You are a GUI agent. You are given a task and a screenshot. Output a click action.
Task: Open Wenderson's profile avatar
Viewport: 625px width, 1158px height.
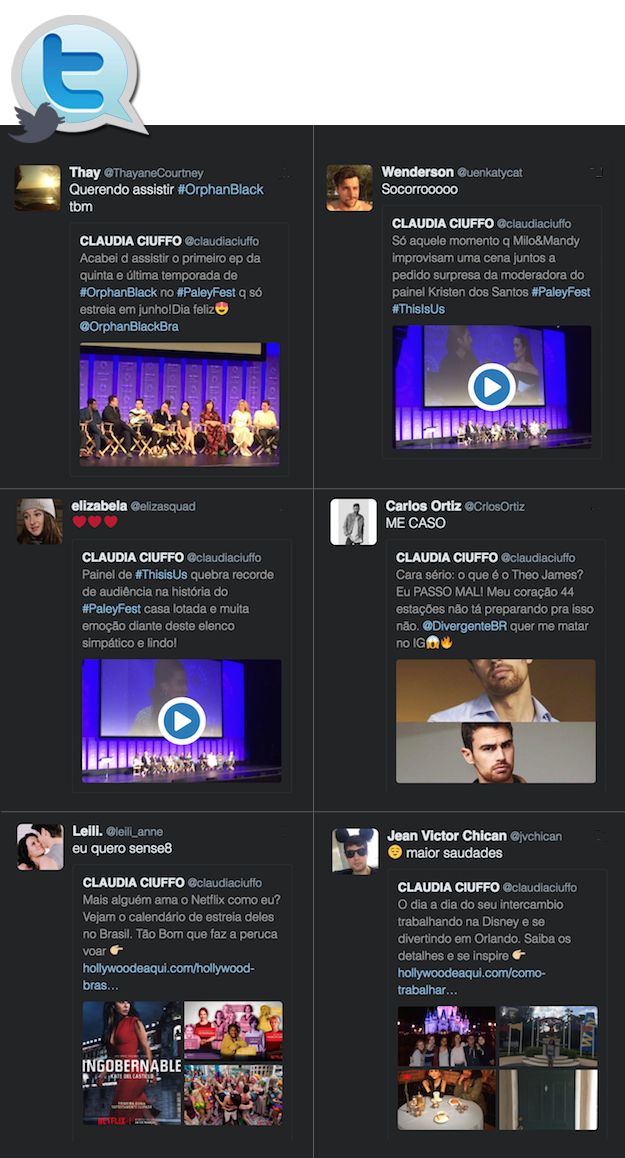350,188
